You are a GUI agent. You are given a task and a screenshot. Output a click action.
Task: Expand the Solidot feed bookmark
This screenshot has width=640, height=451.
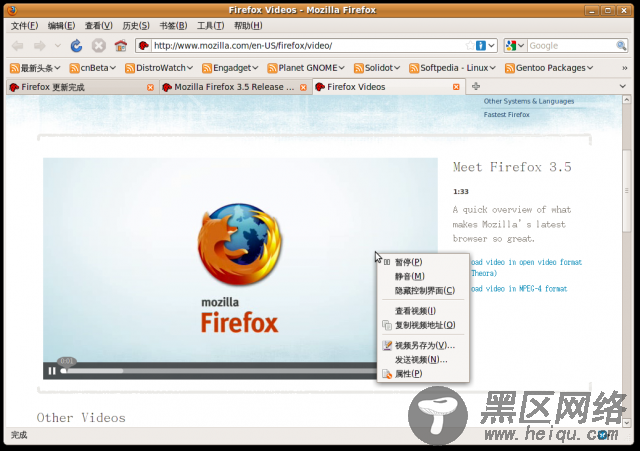click(x=377, y=68)
